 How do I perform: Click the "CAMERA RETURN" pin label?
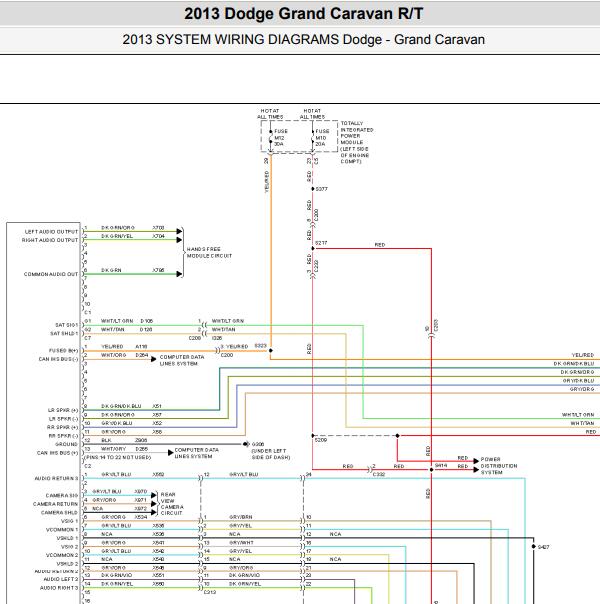(55, 504)
